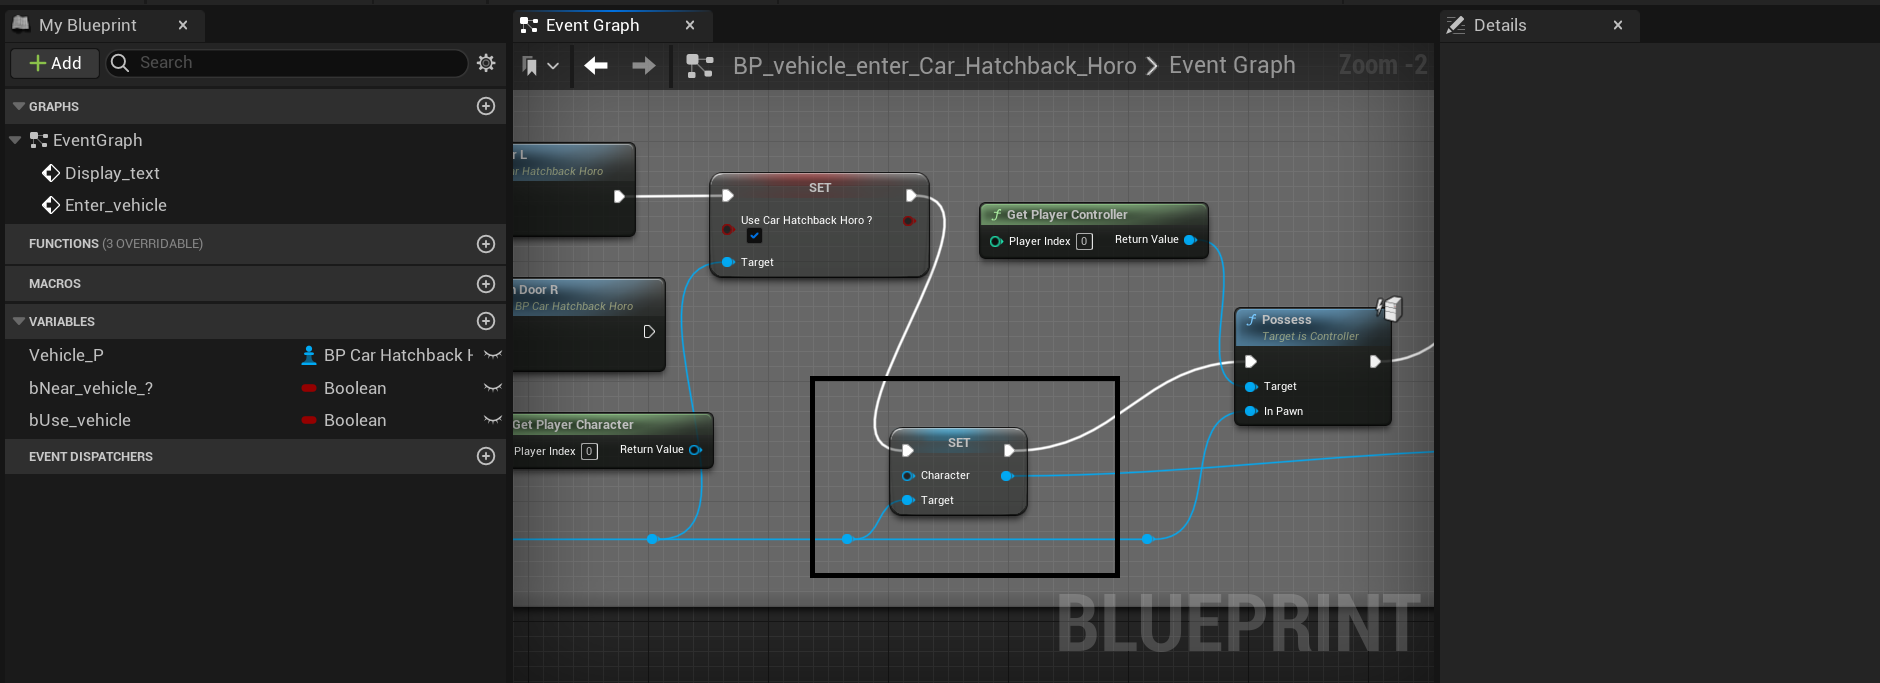The width and height of the screenshot is (1880, 683).
Task: Click the Event Graph breadcrumb
Action: click(x=1232, y=66)
